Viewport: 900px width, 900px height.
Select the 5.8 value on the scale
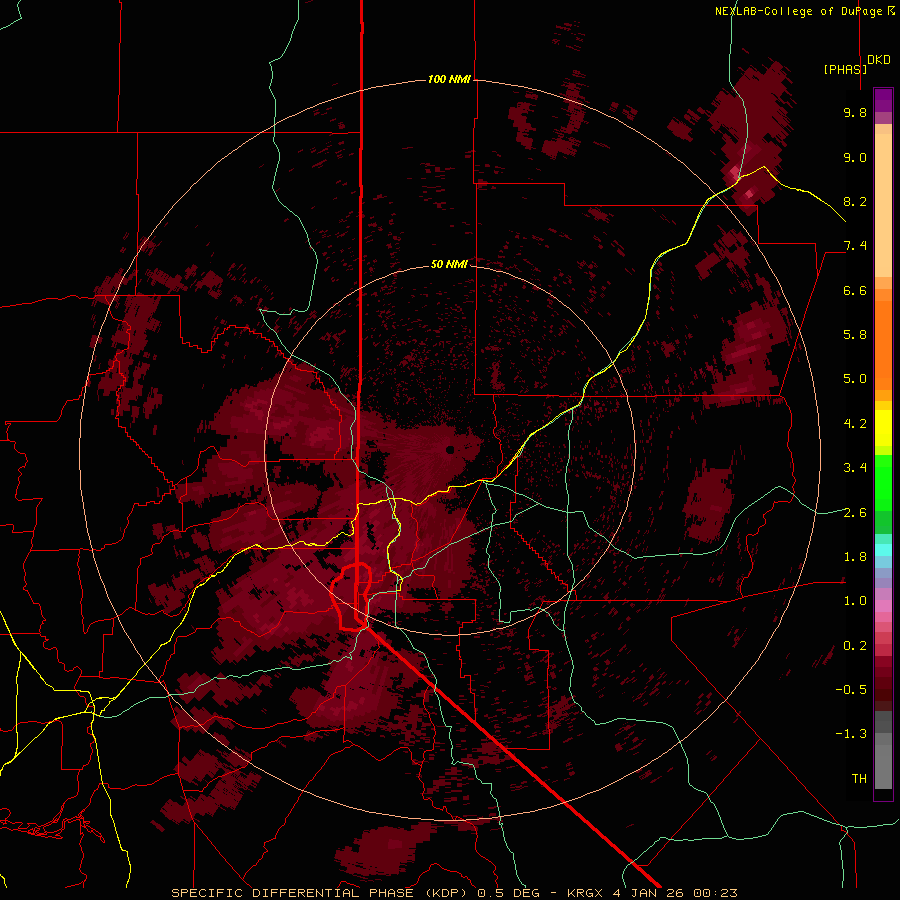pos(855,335)
